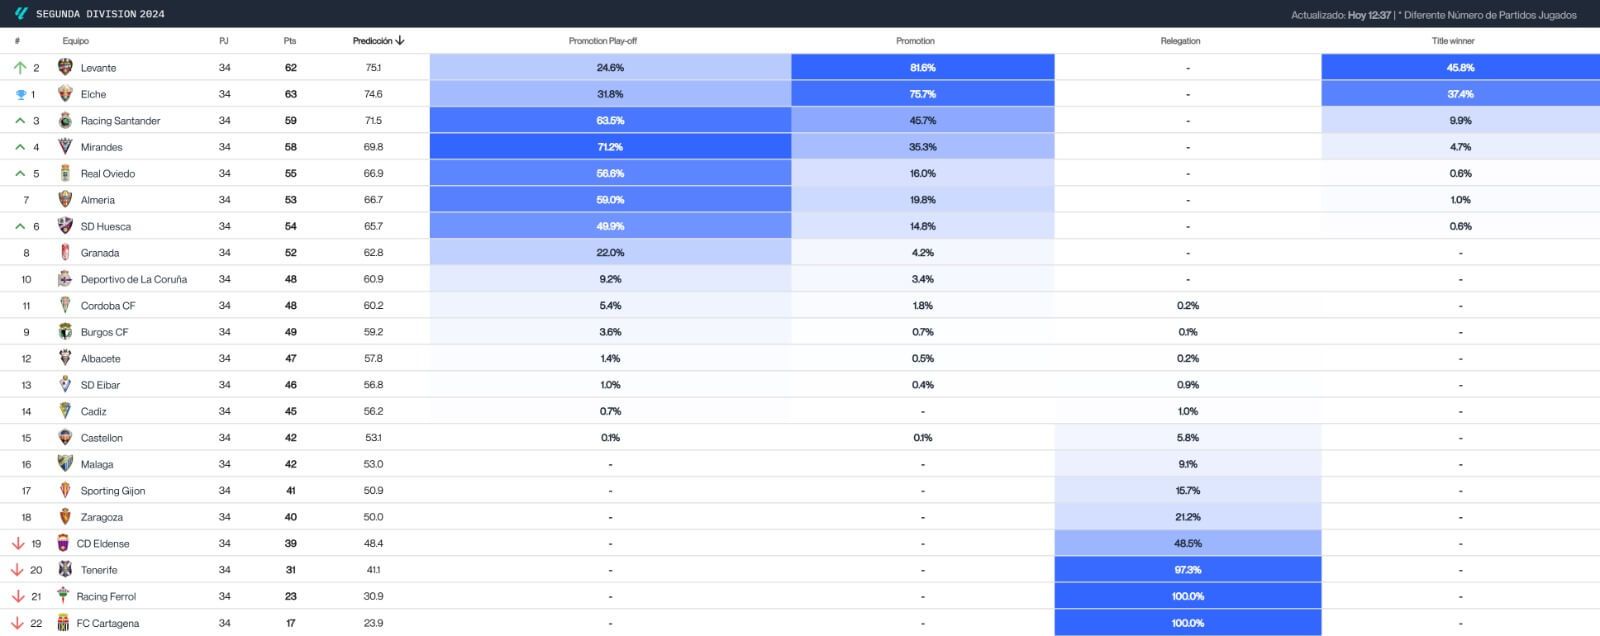Open the Sporting Gijon team link
The image size is (1600, 636).
[x=113, y=491]
